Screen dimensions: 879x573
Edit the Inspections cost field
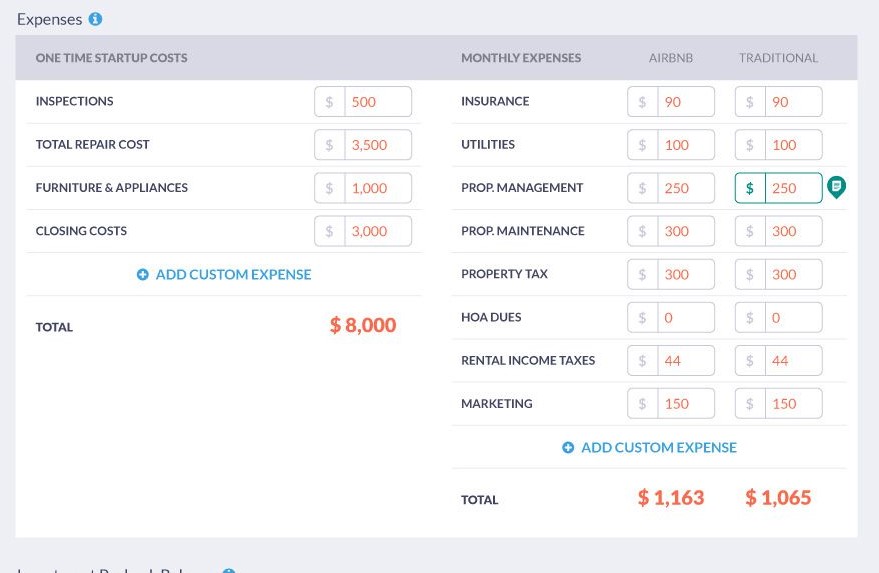point(377,102)
